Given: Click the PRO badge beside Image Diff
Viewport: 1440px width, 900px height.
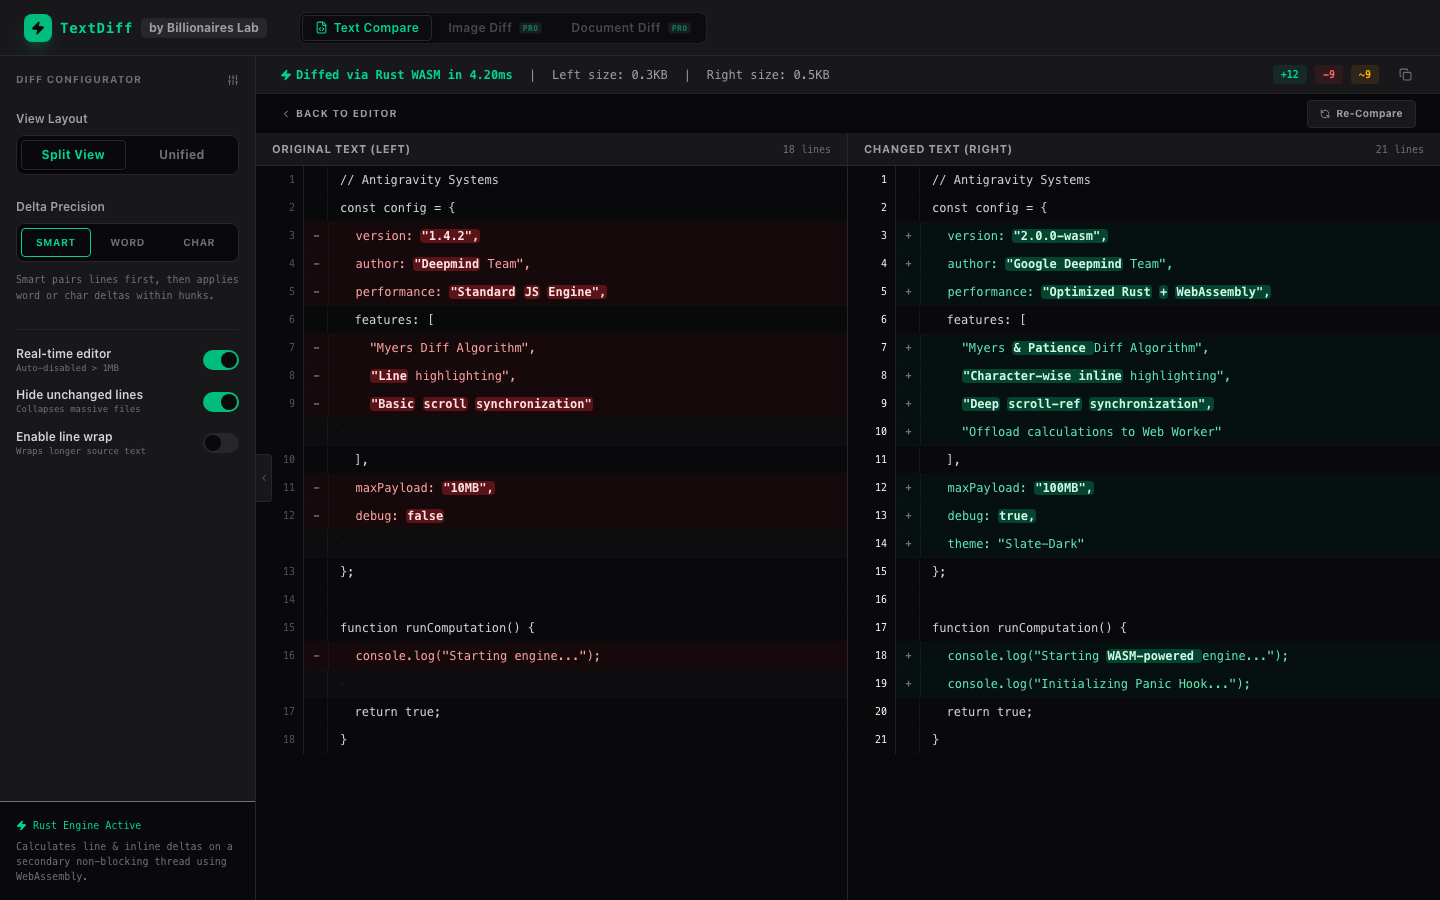Looking at the screenshot, I should 531,28.
